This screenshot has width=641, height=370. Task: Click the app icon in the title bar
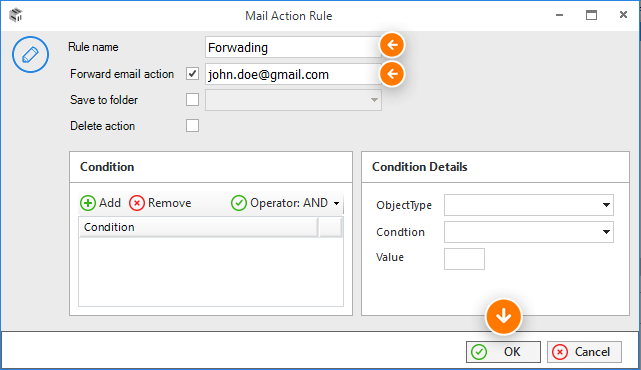click(x=16, y=15)
